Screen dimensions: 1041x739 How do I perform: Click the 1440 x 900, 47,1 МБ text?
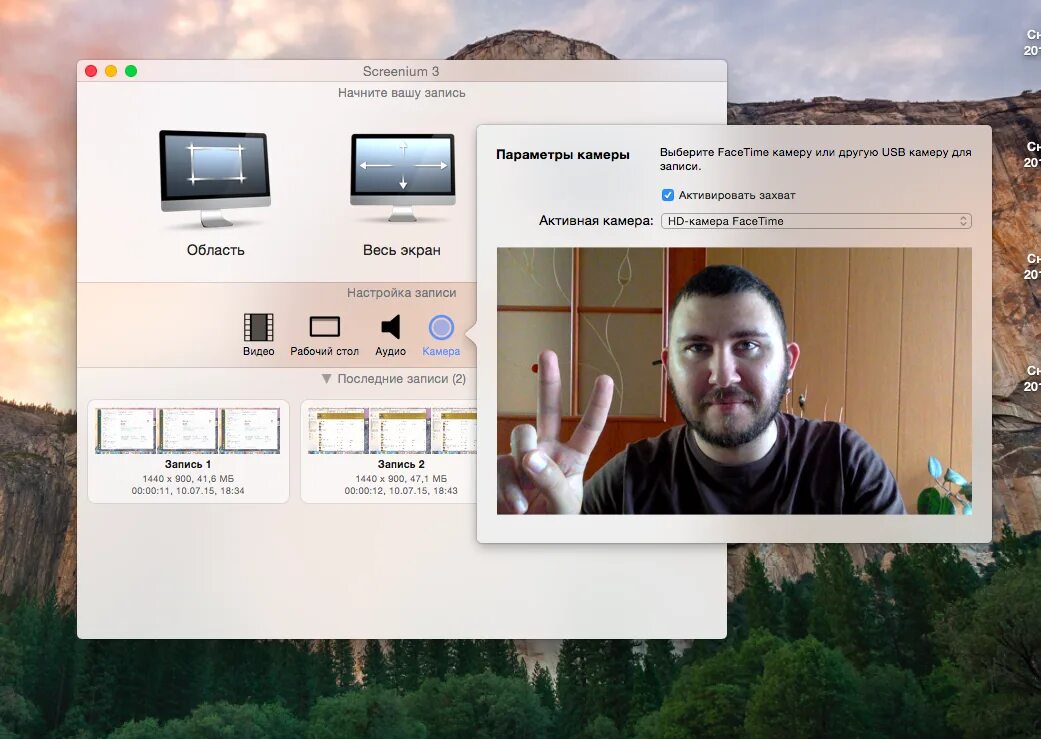[x=401, y=479]
